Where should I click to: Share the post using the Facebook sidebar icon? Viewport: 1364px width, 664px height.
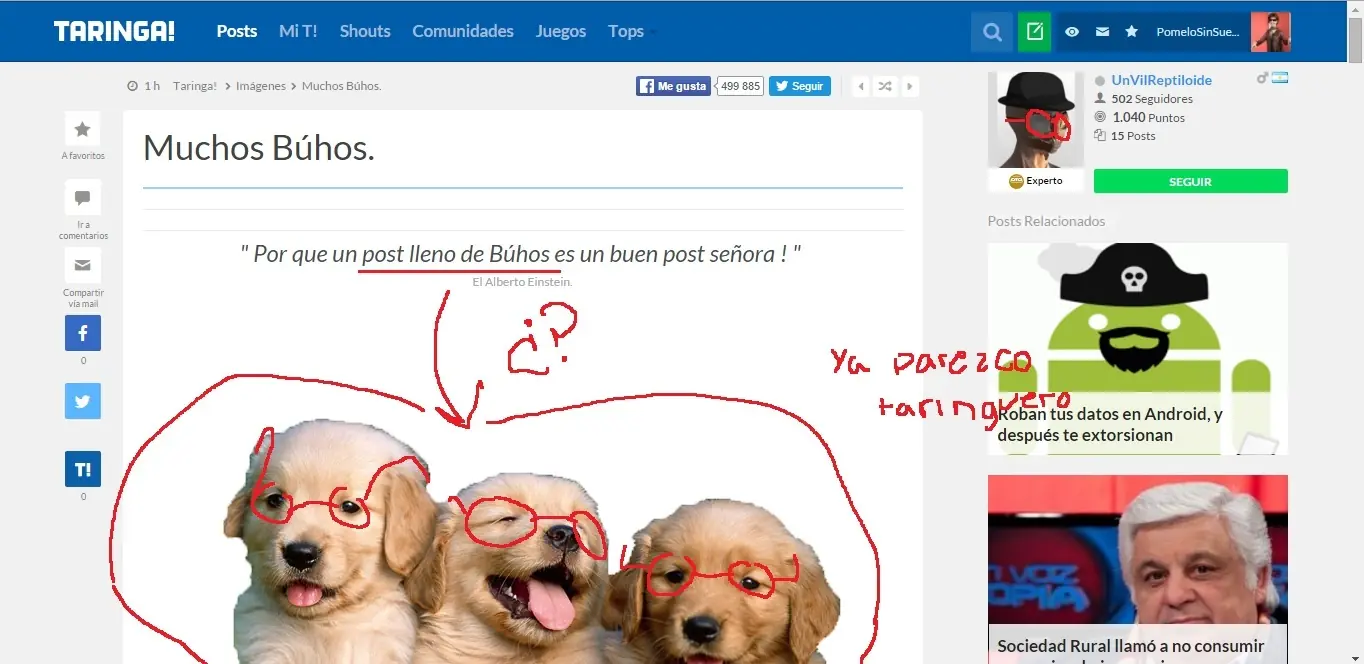click(82, 333)
